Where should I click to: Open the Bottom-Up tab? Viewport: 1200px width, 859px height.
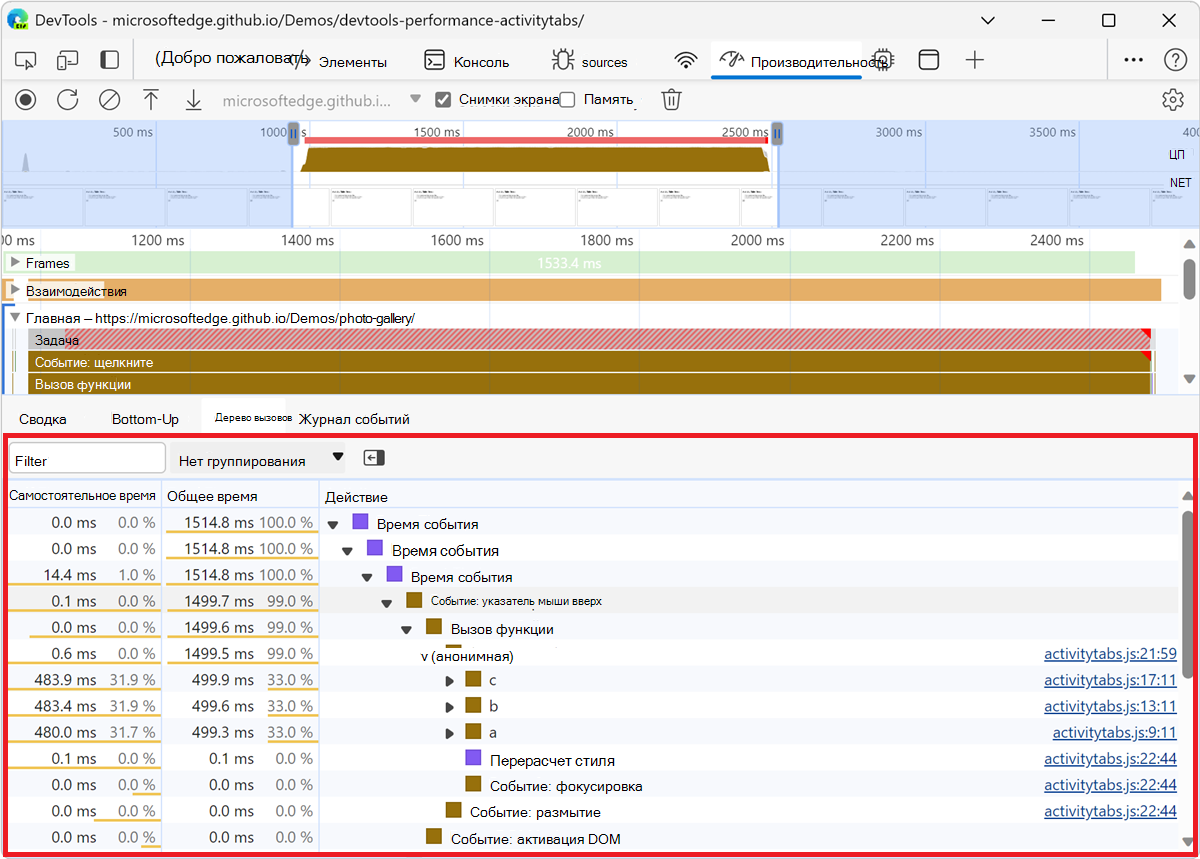[x=145, y=419]
